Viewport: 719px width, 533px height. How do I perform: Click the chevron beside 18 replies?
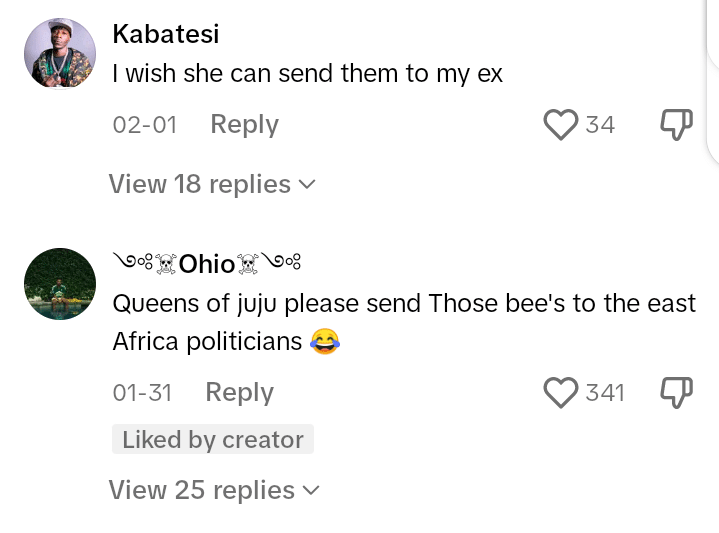pos(308,185)
